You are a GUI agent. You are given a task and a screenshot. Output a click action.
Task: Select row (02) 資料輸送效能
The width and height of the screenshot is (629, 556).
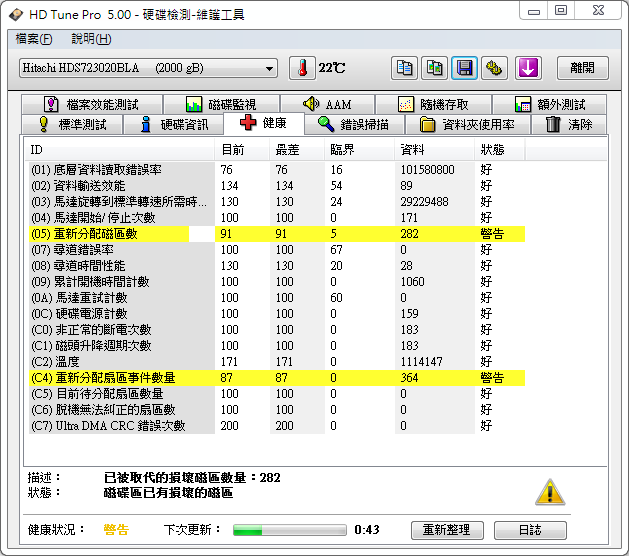pos(277,186)
